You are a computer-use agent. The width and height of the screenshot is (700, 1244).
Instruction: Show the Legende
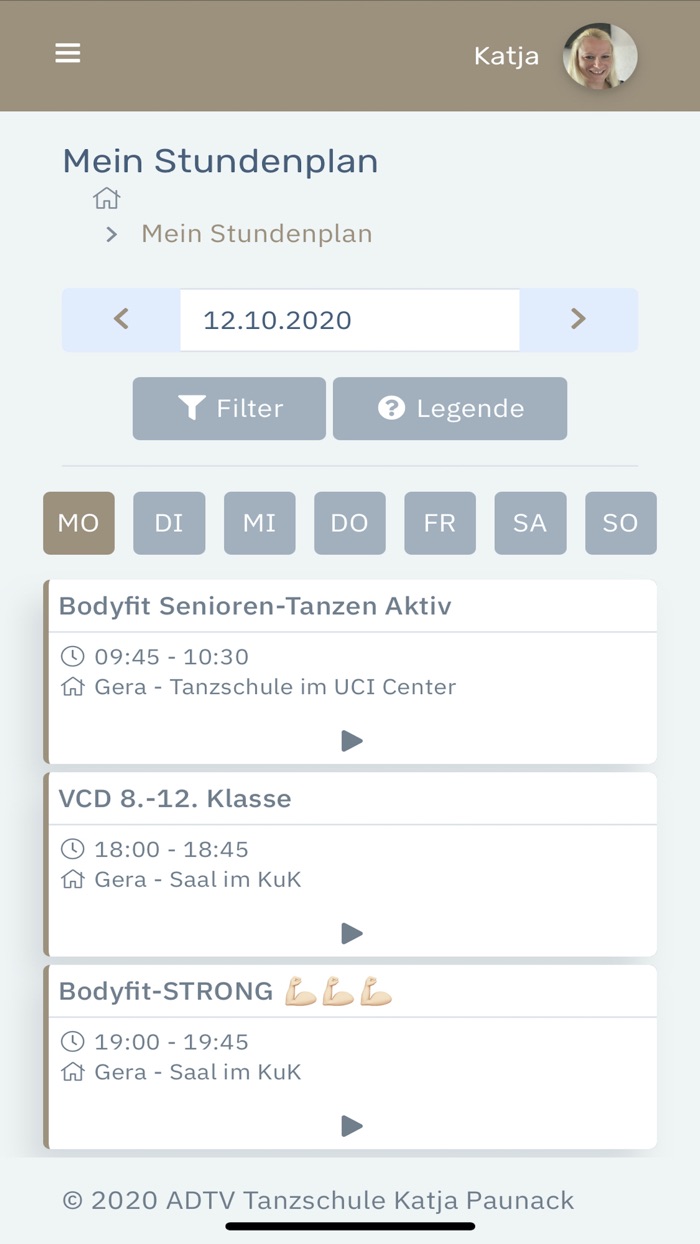[x=450, y=407]
